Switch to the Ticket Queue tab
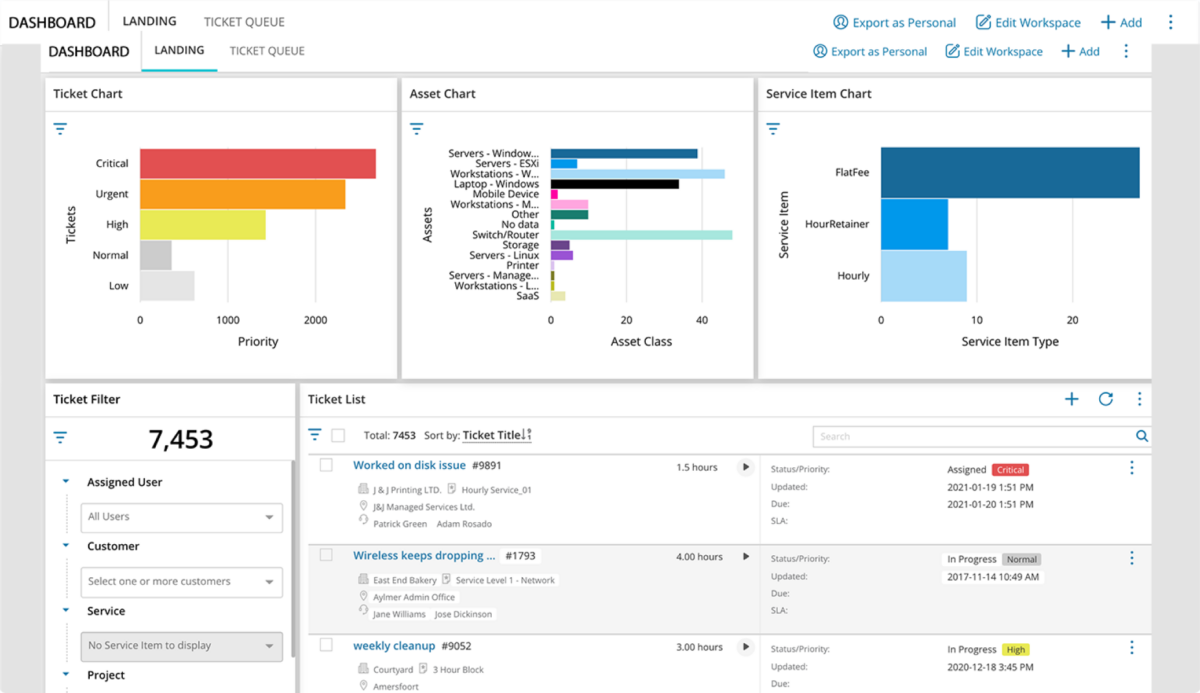1200x693 pixels. point(266,50)
